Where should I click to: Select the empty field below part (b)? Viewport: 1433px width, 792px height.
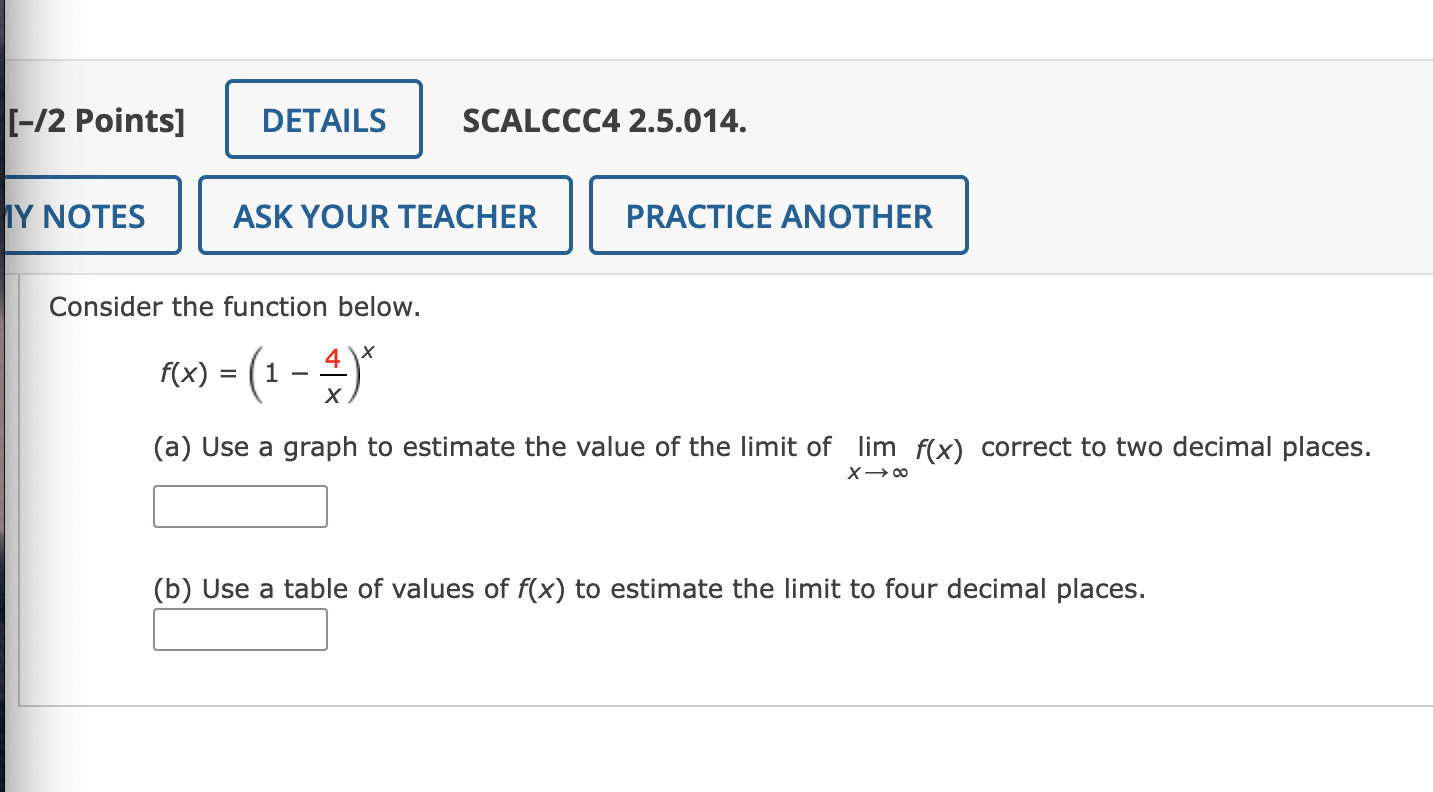(x=240, y=629)
